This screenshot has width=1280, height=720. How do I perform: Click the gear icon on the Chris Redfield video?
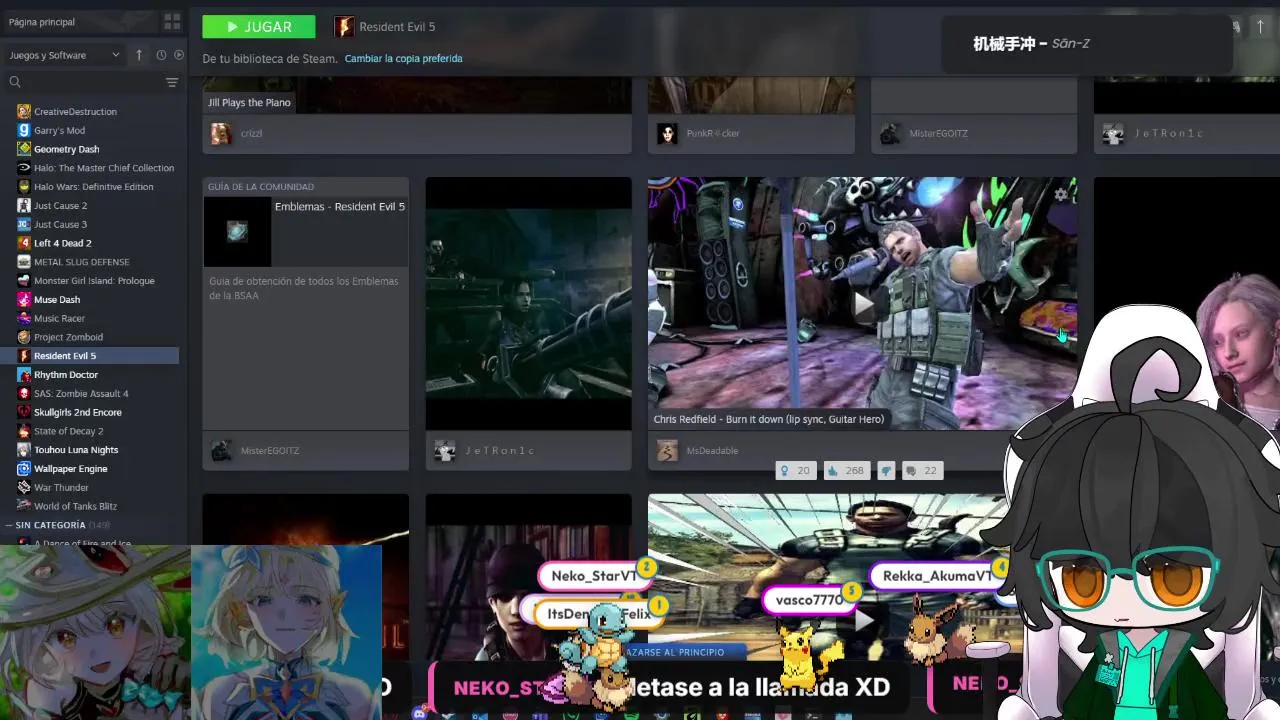tap(1060, 195)
